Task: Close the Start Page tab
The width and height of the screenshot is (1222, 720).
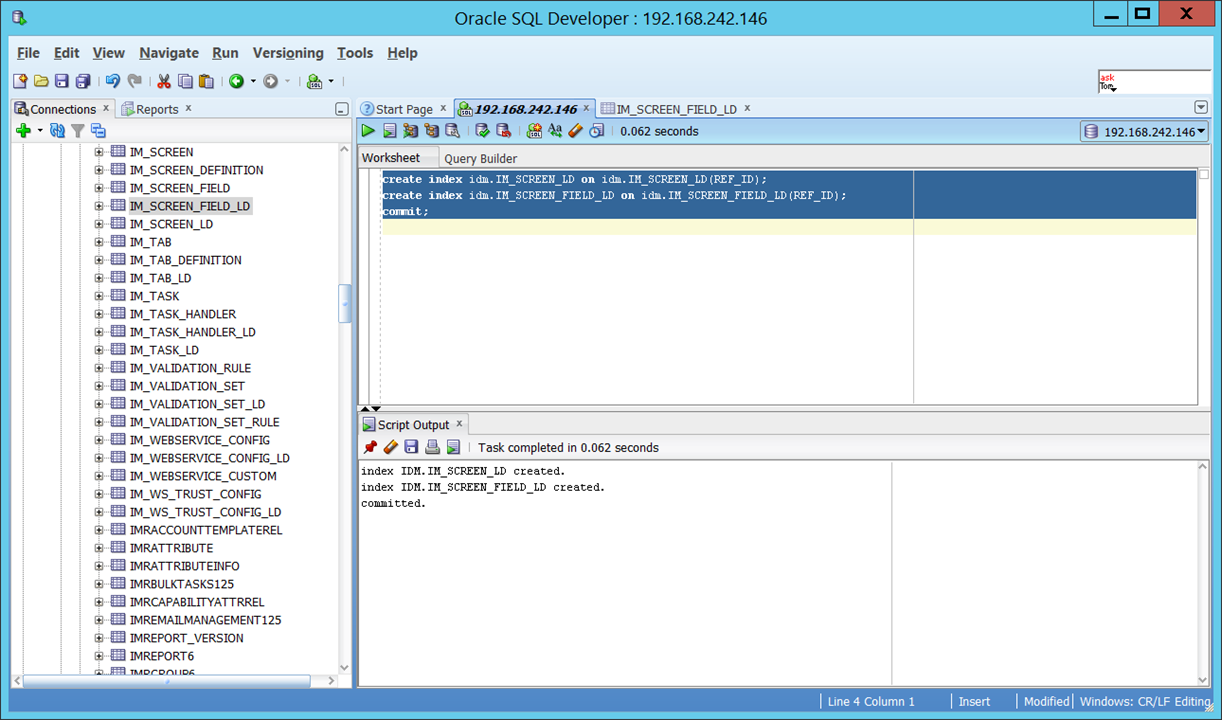Action: click(443, 108)
